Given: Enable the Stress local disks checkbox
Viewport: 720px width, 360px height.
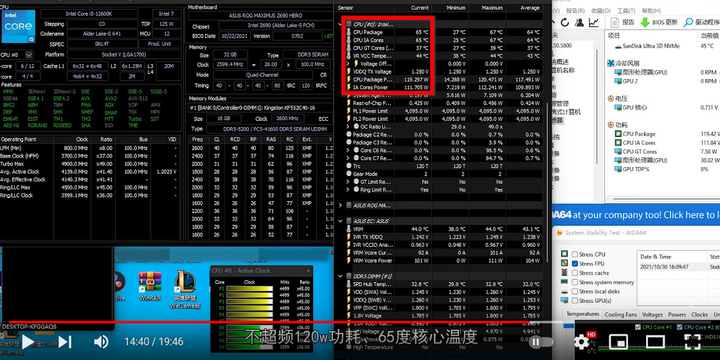Looking at the screenshot, I should pos(574,291).
